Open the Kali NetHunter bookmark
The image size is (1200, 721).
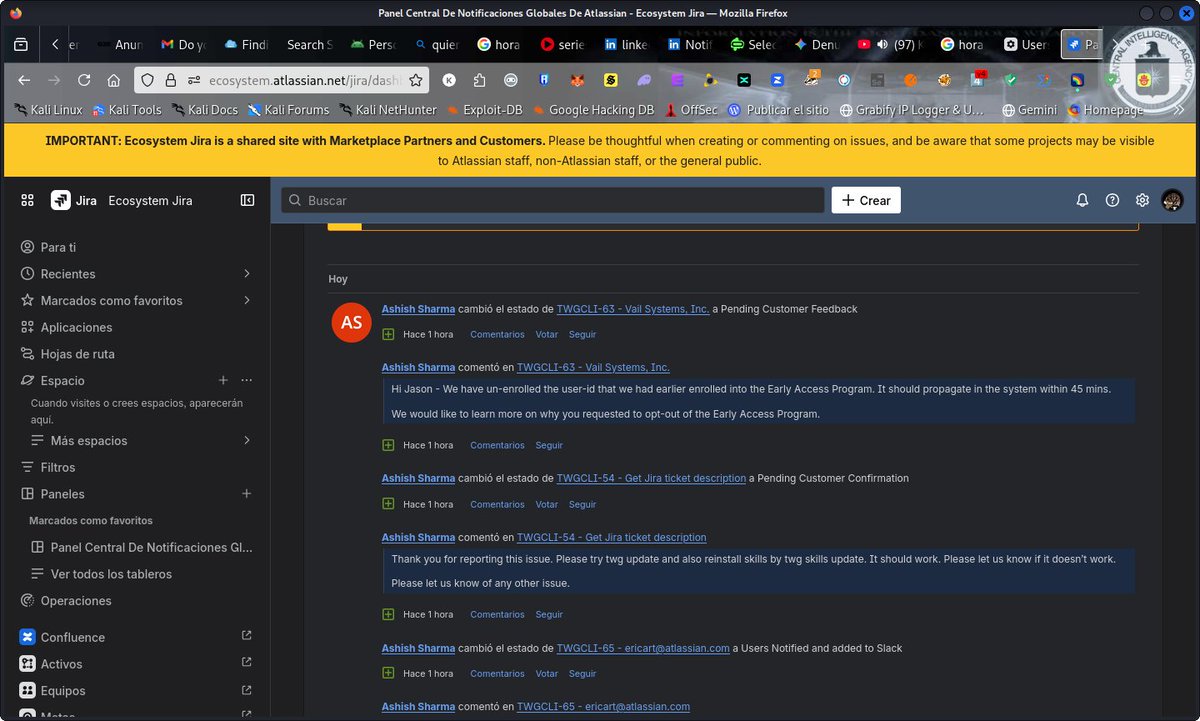tap(388, 110)
